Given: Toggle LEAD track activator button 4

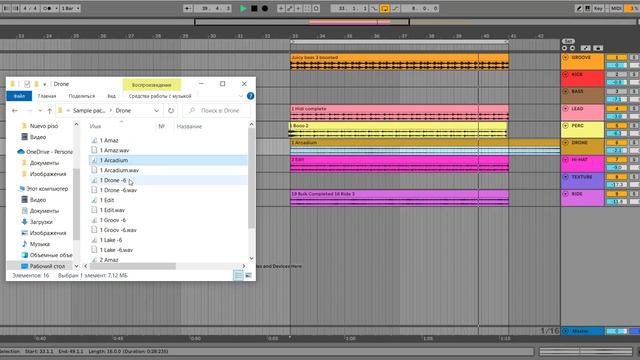Looking at the screenshot, I should pyautogui.click(x=617, y=109).
